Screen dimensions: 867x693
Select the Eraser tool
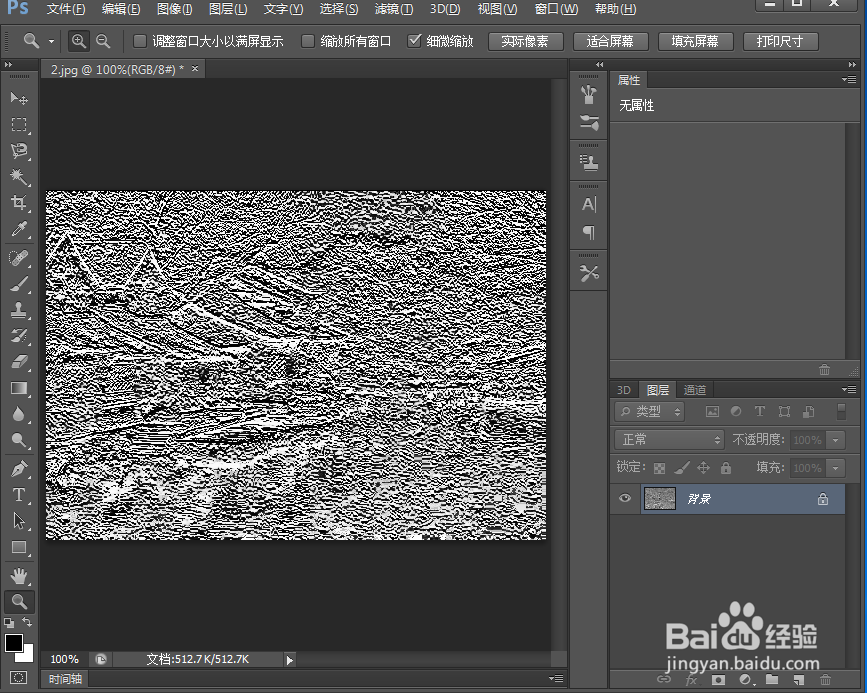pyautogui.click(x=19, y=362)
